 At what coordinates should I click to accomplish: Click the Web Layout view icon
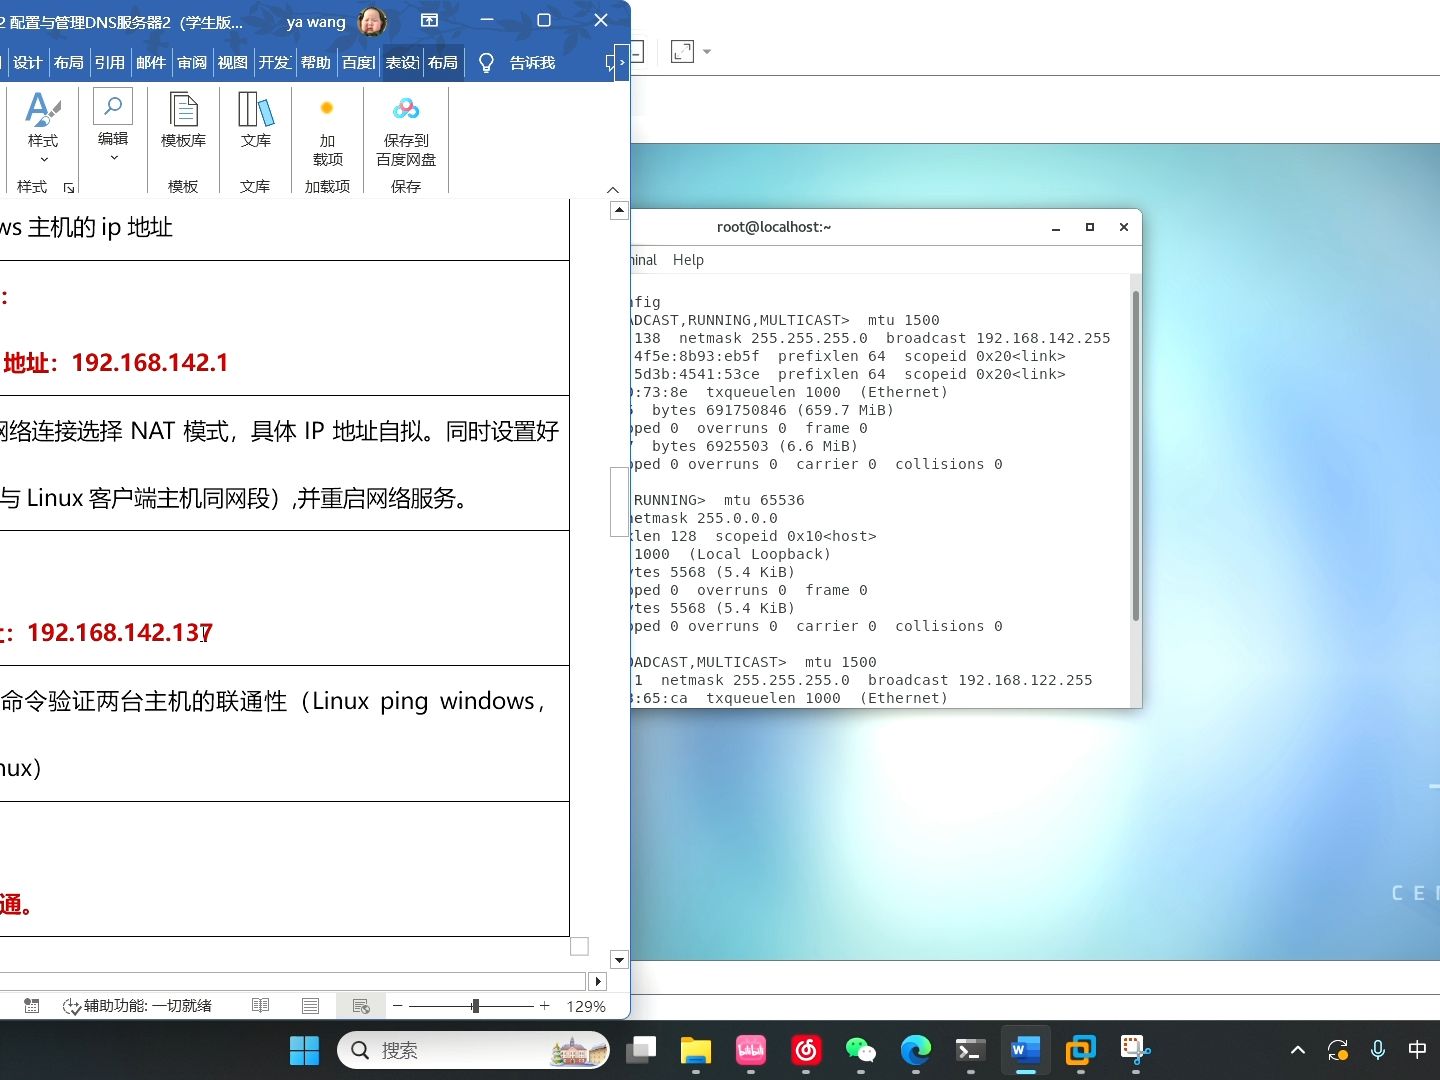[360, 1005]
